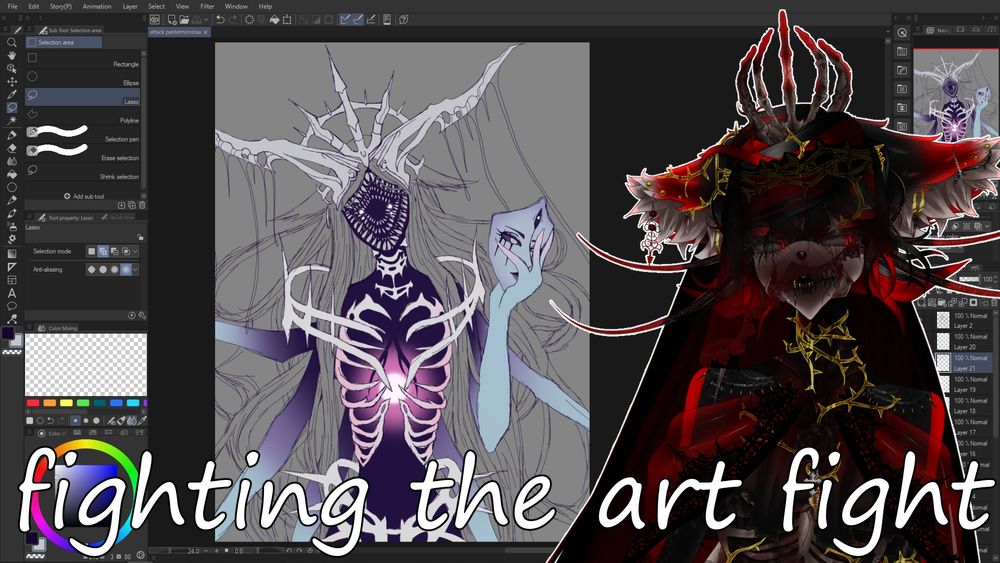Select the Operation object tool
This screenshot has height=563, width=1000.
tap(11, 68)
